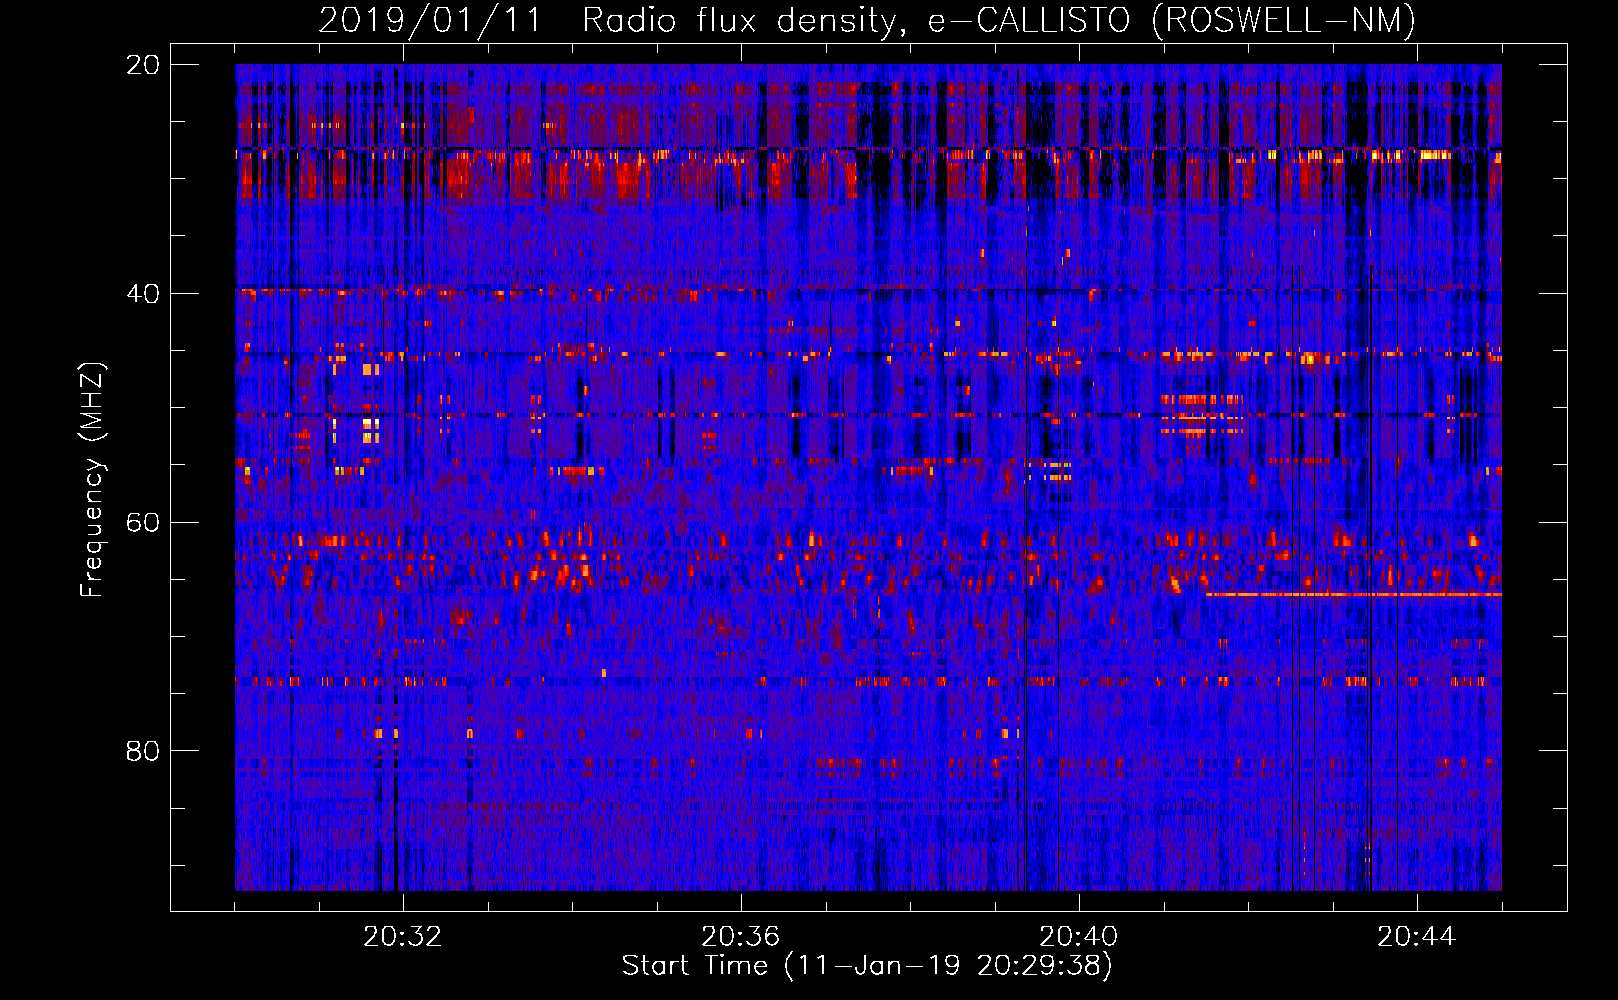Click the y-axis tick label "60"
Screen dimensions: 1618x1000
143,523
